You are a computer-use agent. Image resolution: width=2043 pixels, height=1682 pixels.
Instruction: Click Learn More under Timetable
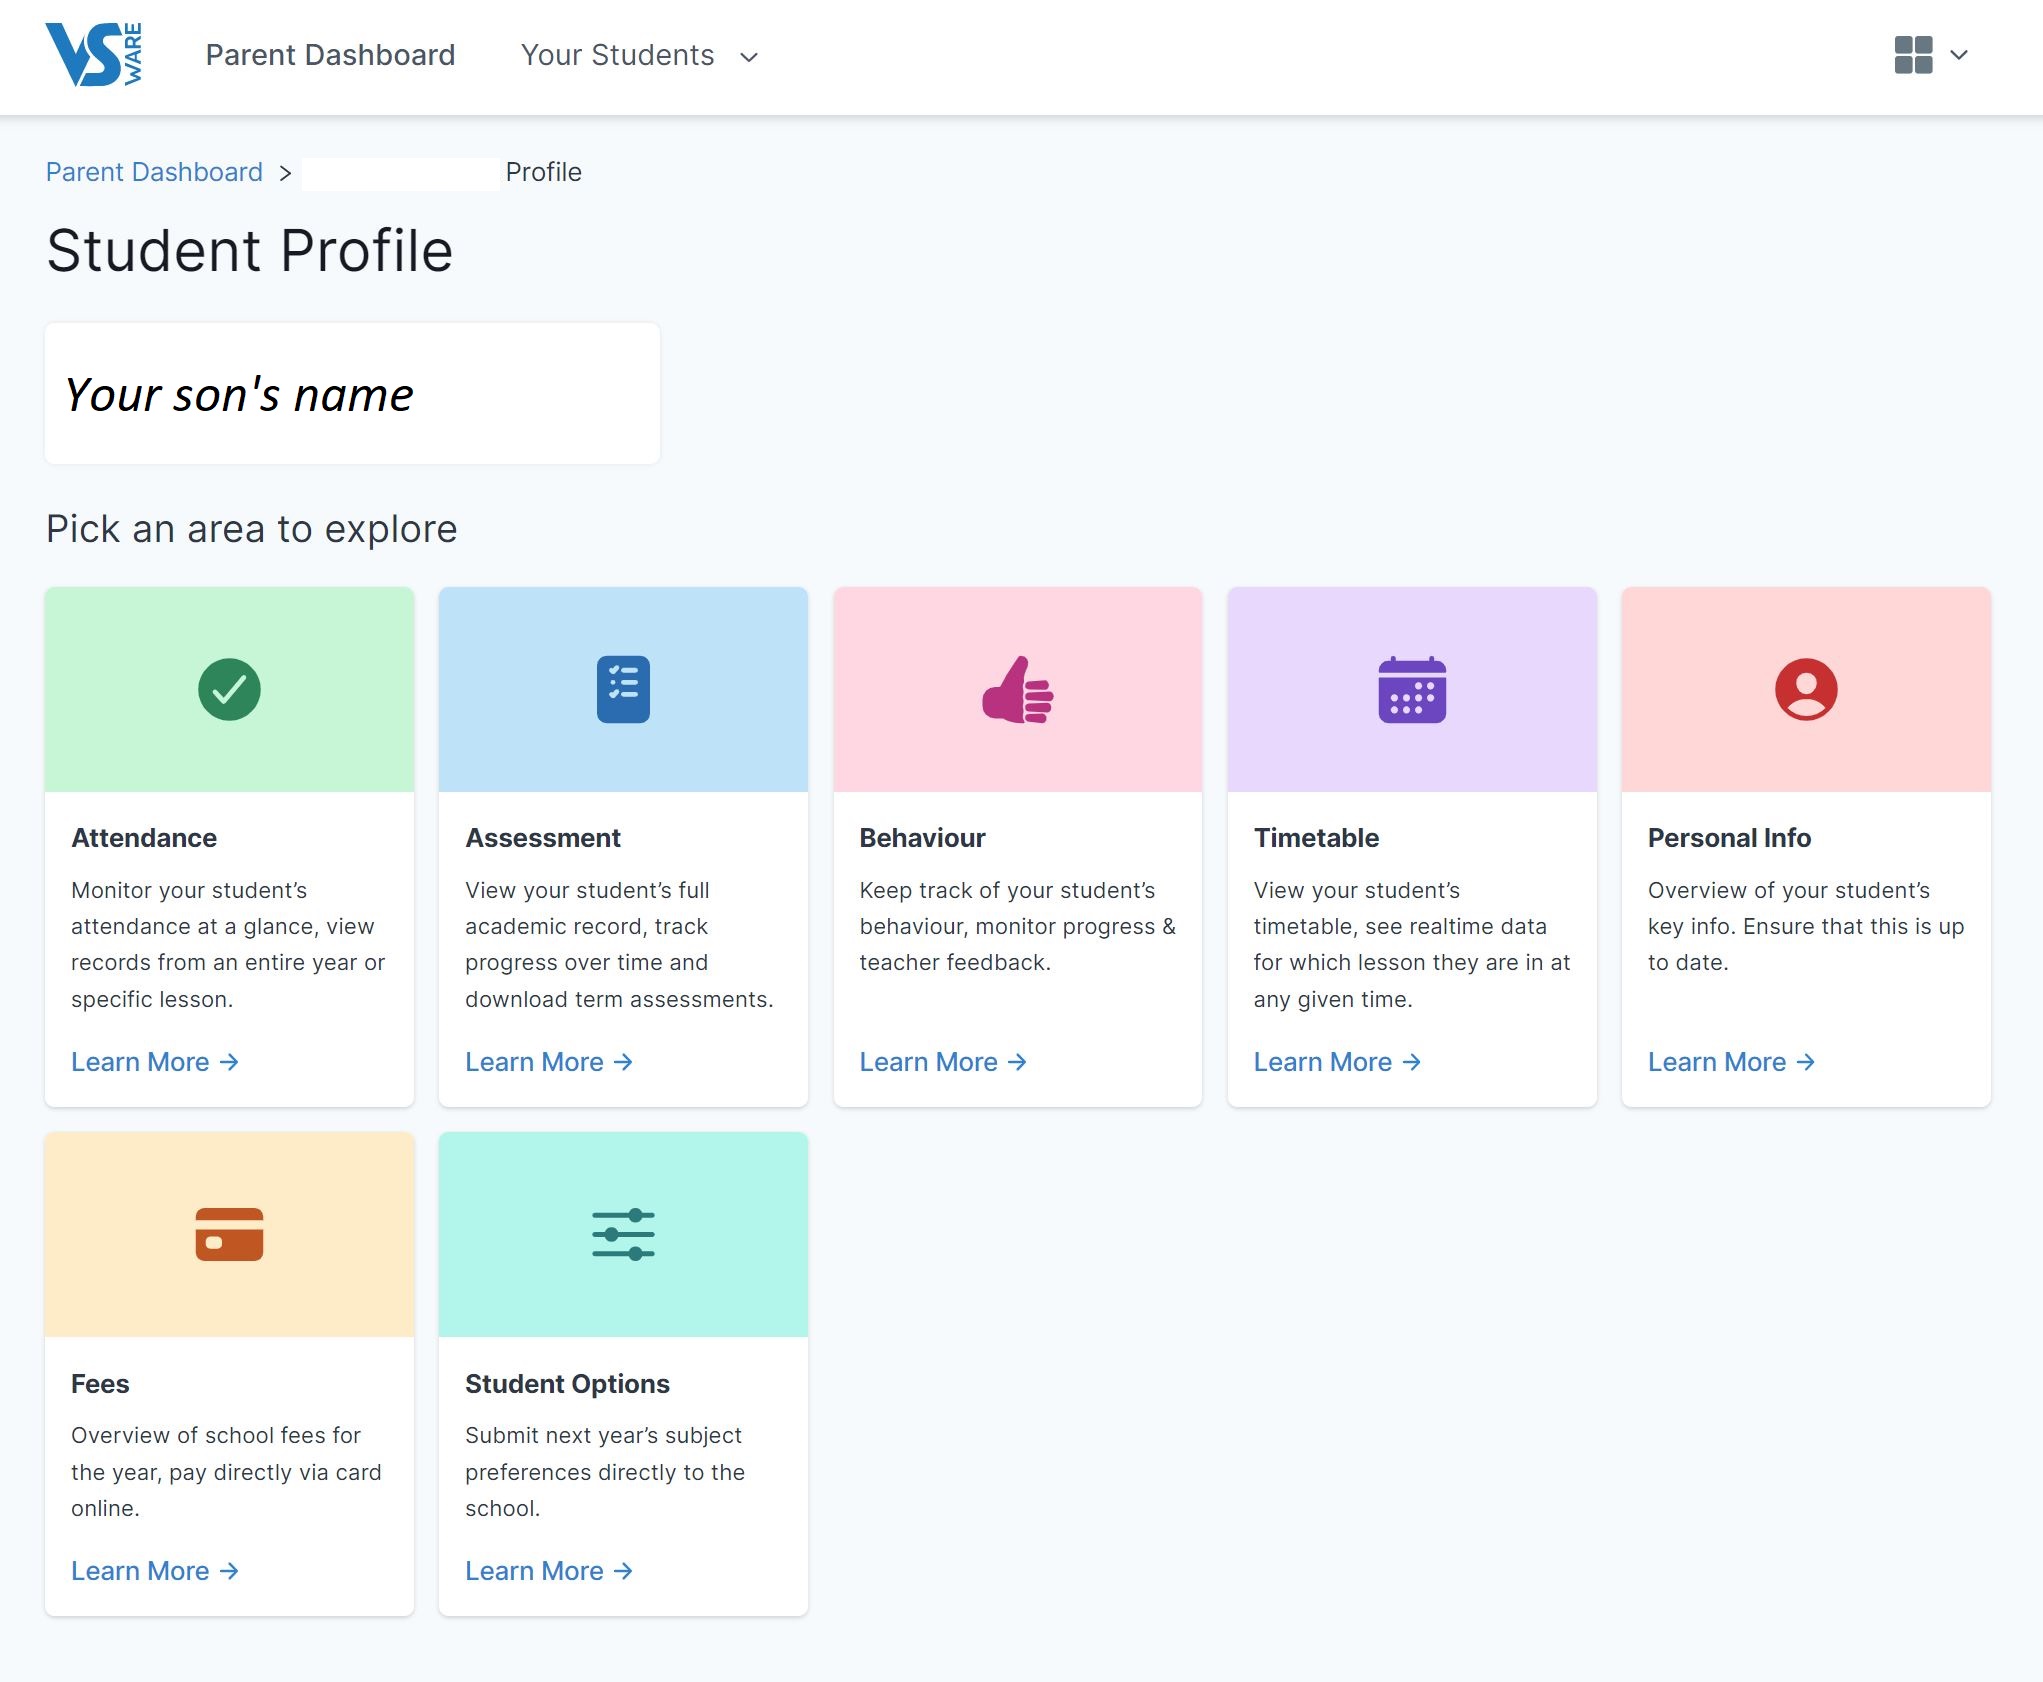pyautogui.click(x=1336, y=1062)
